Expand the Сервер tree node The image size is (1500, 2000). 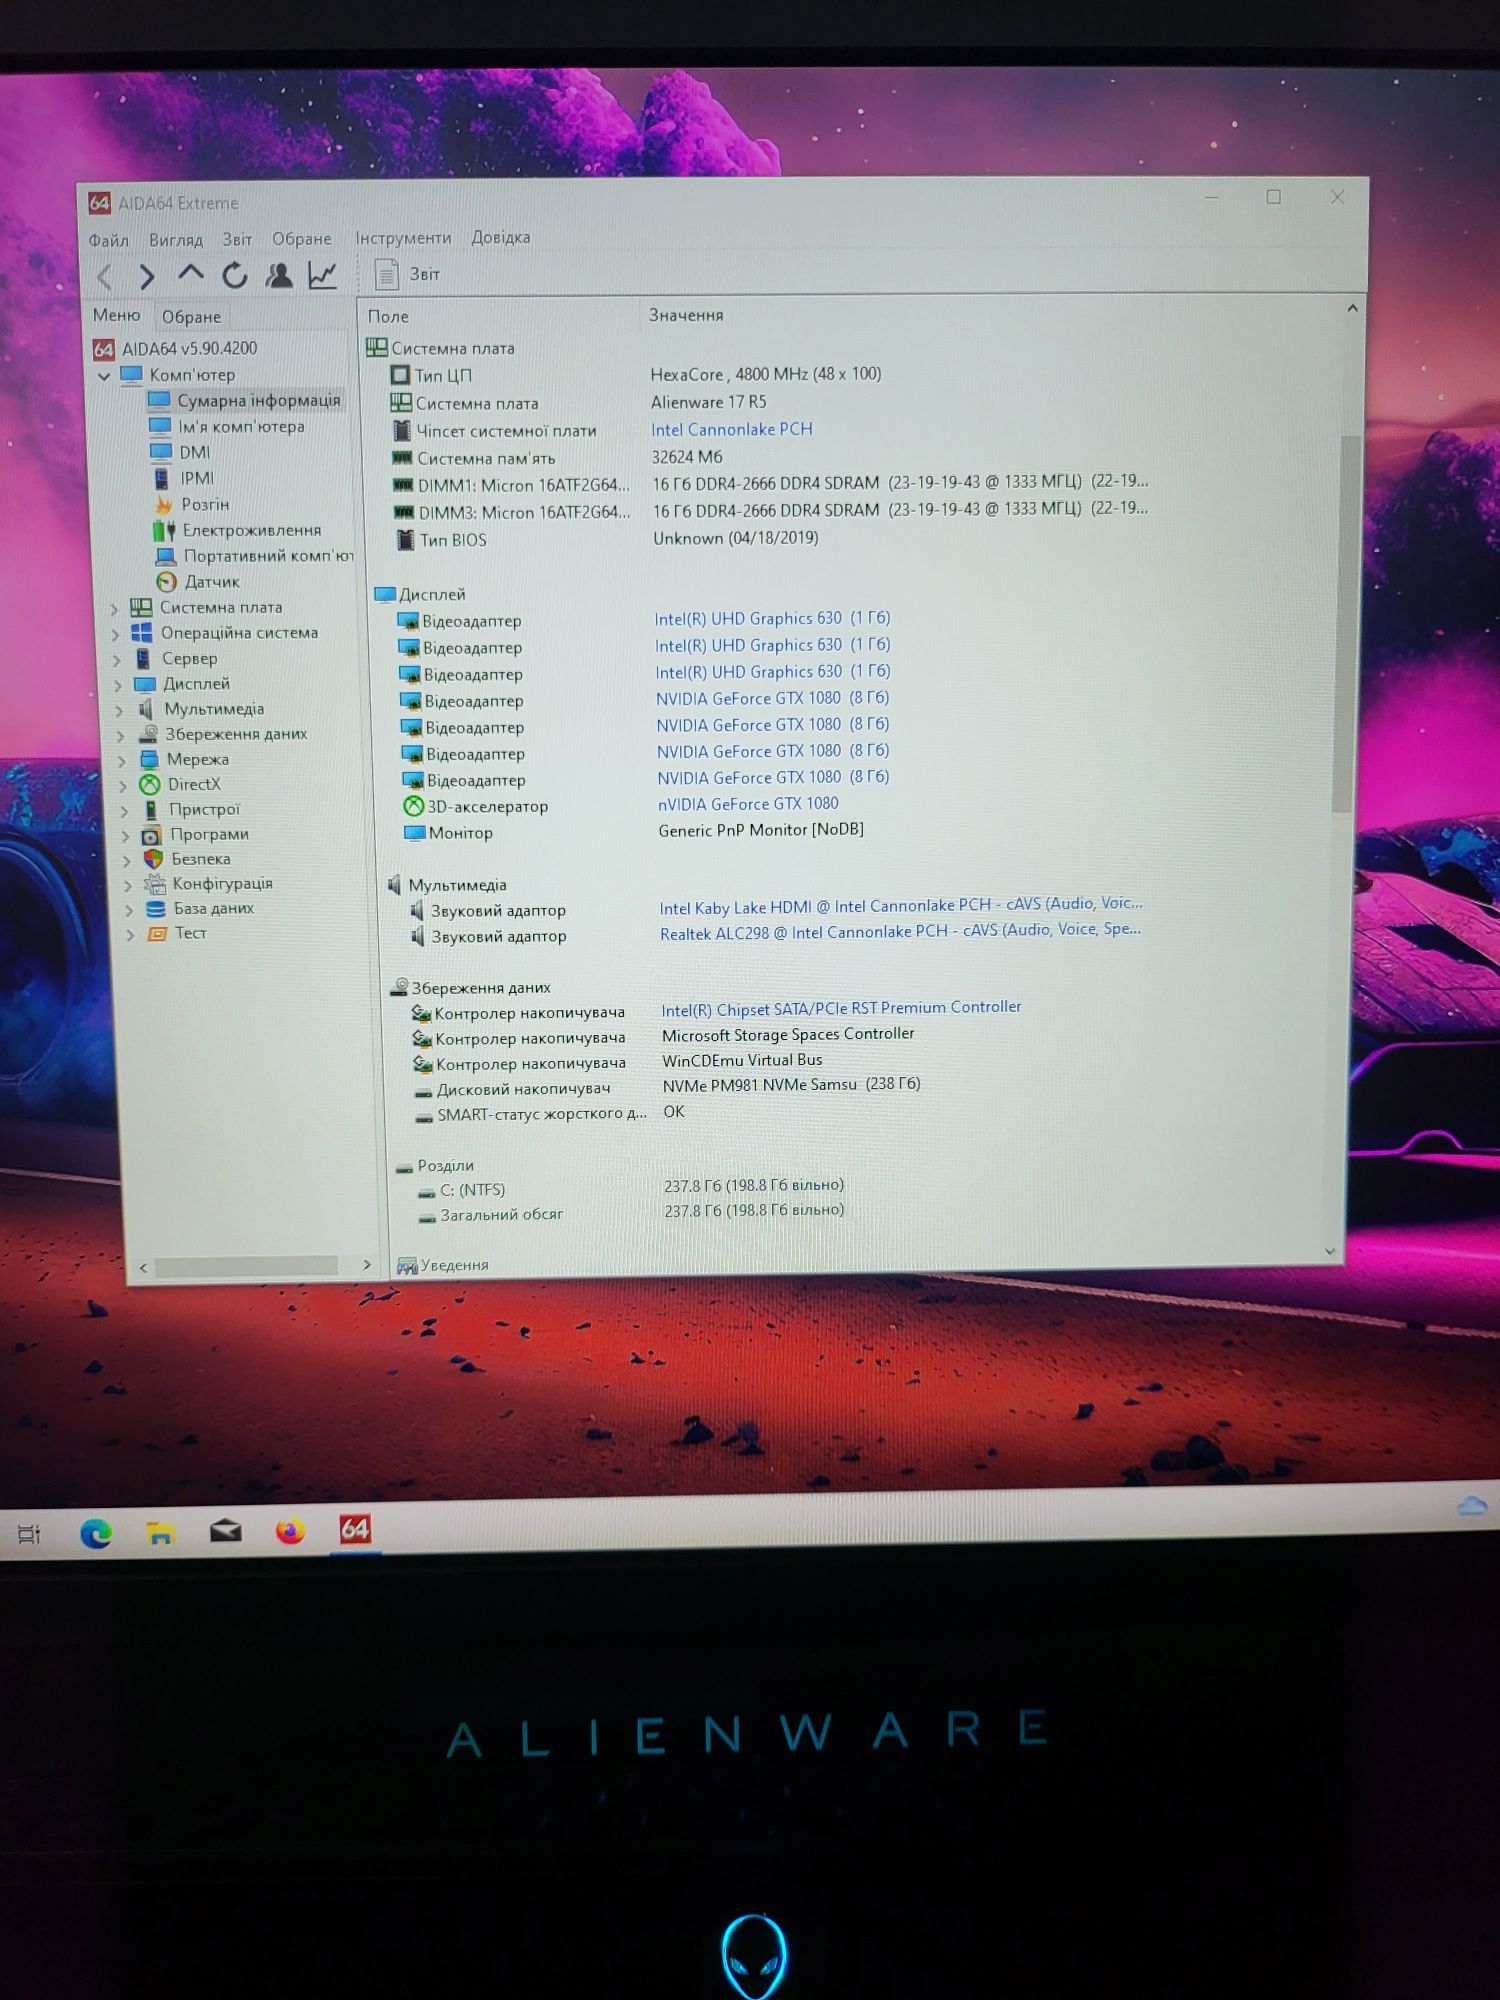(117, 660)
